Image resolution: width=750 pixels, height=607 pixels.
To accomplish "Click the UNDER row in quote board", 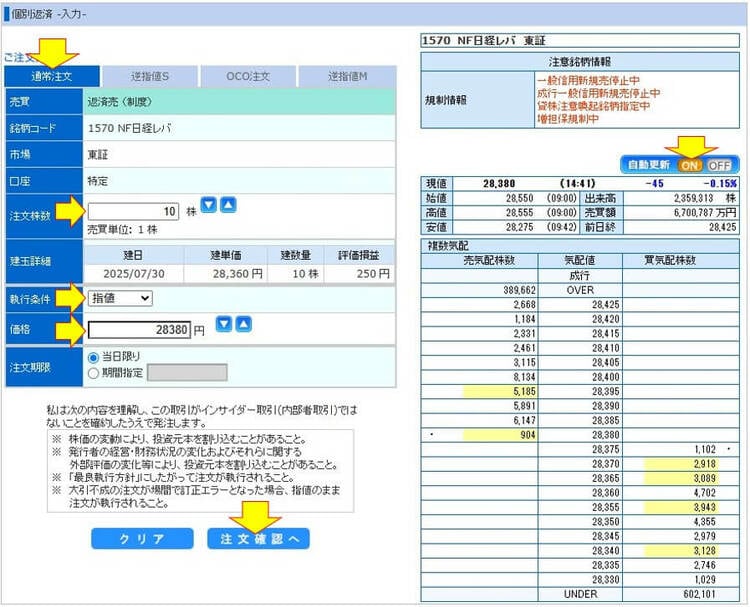I will 580,594.
